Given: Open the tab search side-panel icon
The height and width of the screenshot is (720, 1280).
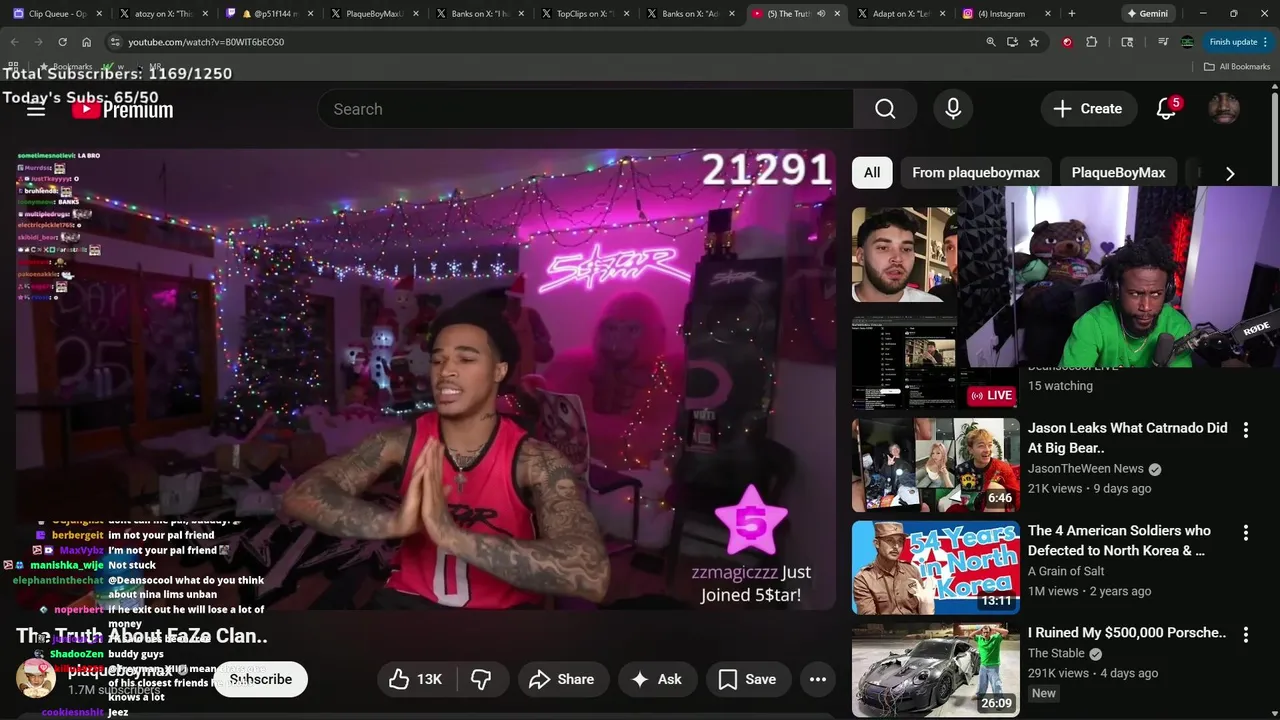Looking at the screenshot, I should point(1127,42).
